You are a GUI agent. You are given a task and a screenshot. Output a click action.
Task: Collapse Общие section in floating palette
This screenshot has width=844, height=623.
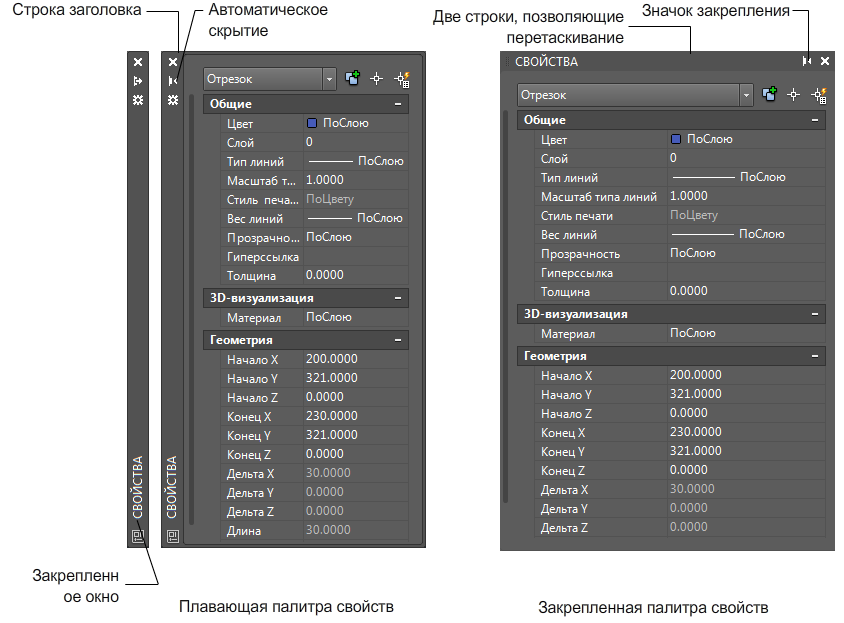398,104
